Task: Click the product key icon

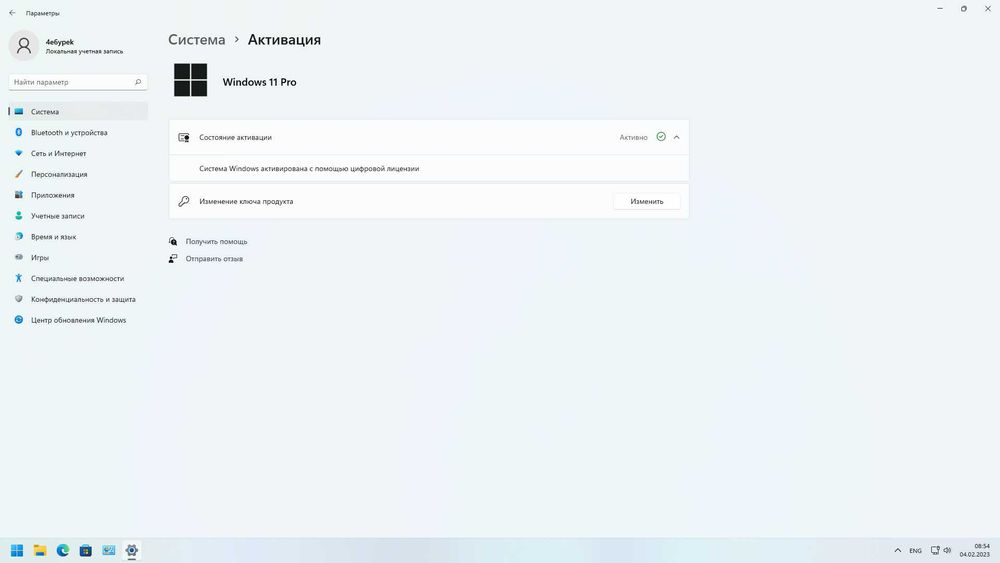Action: pos(184,201)
